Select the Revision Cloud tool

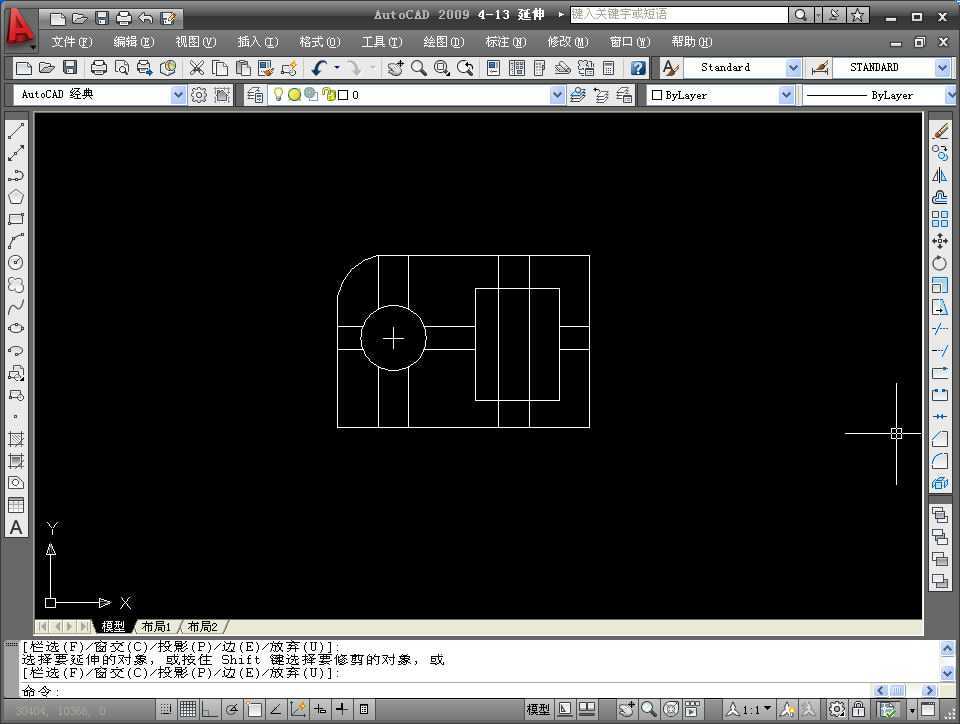pos(16,285)
